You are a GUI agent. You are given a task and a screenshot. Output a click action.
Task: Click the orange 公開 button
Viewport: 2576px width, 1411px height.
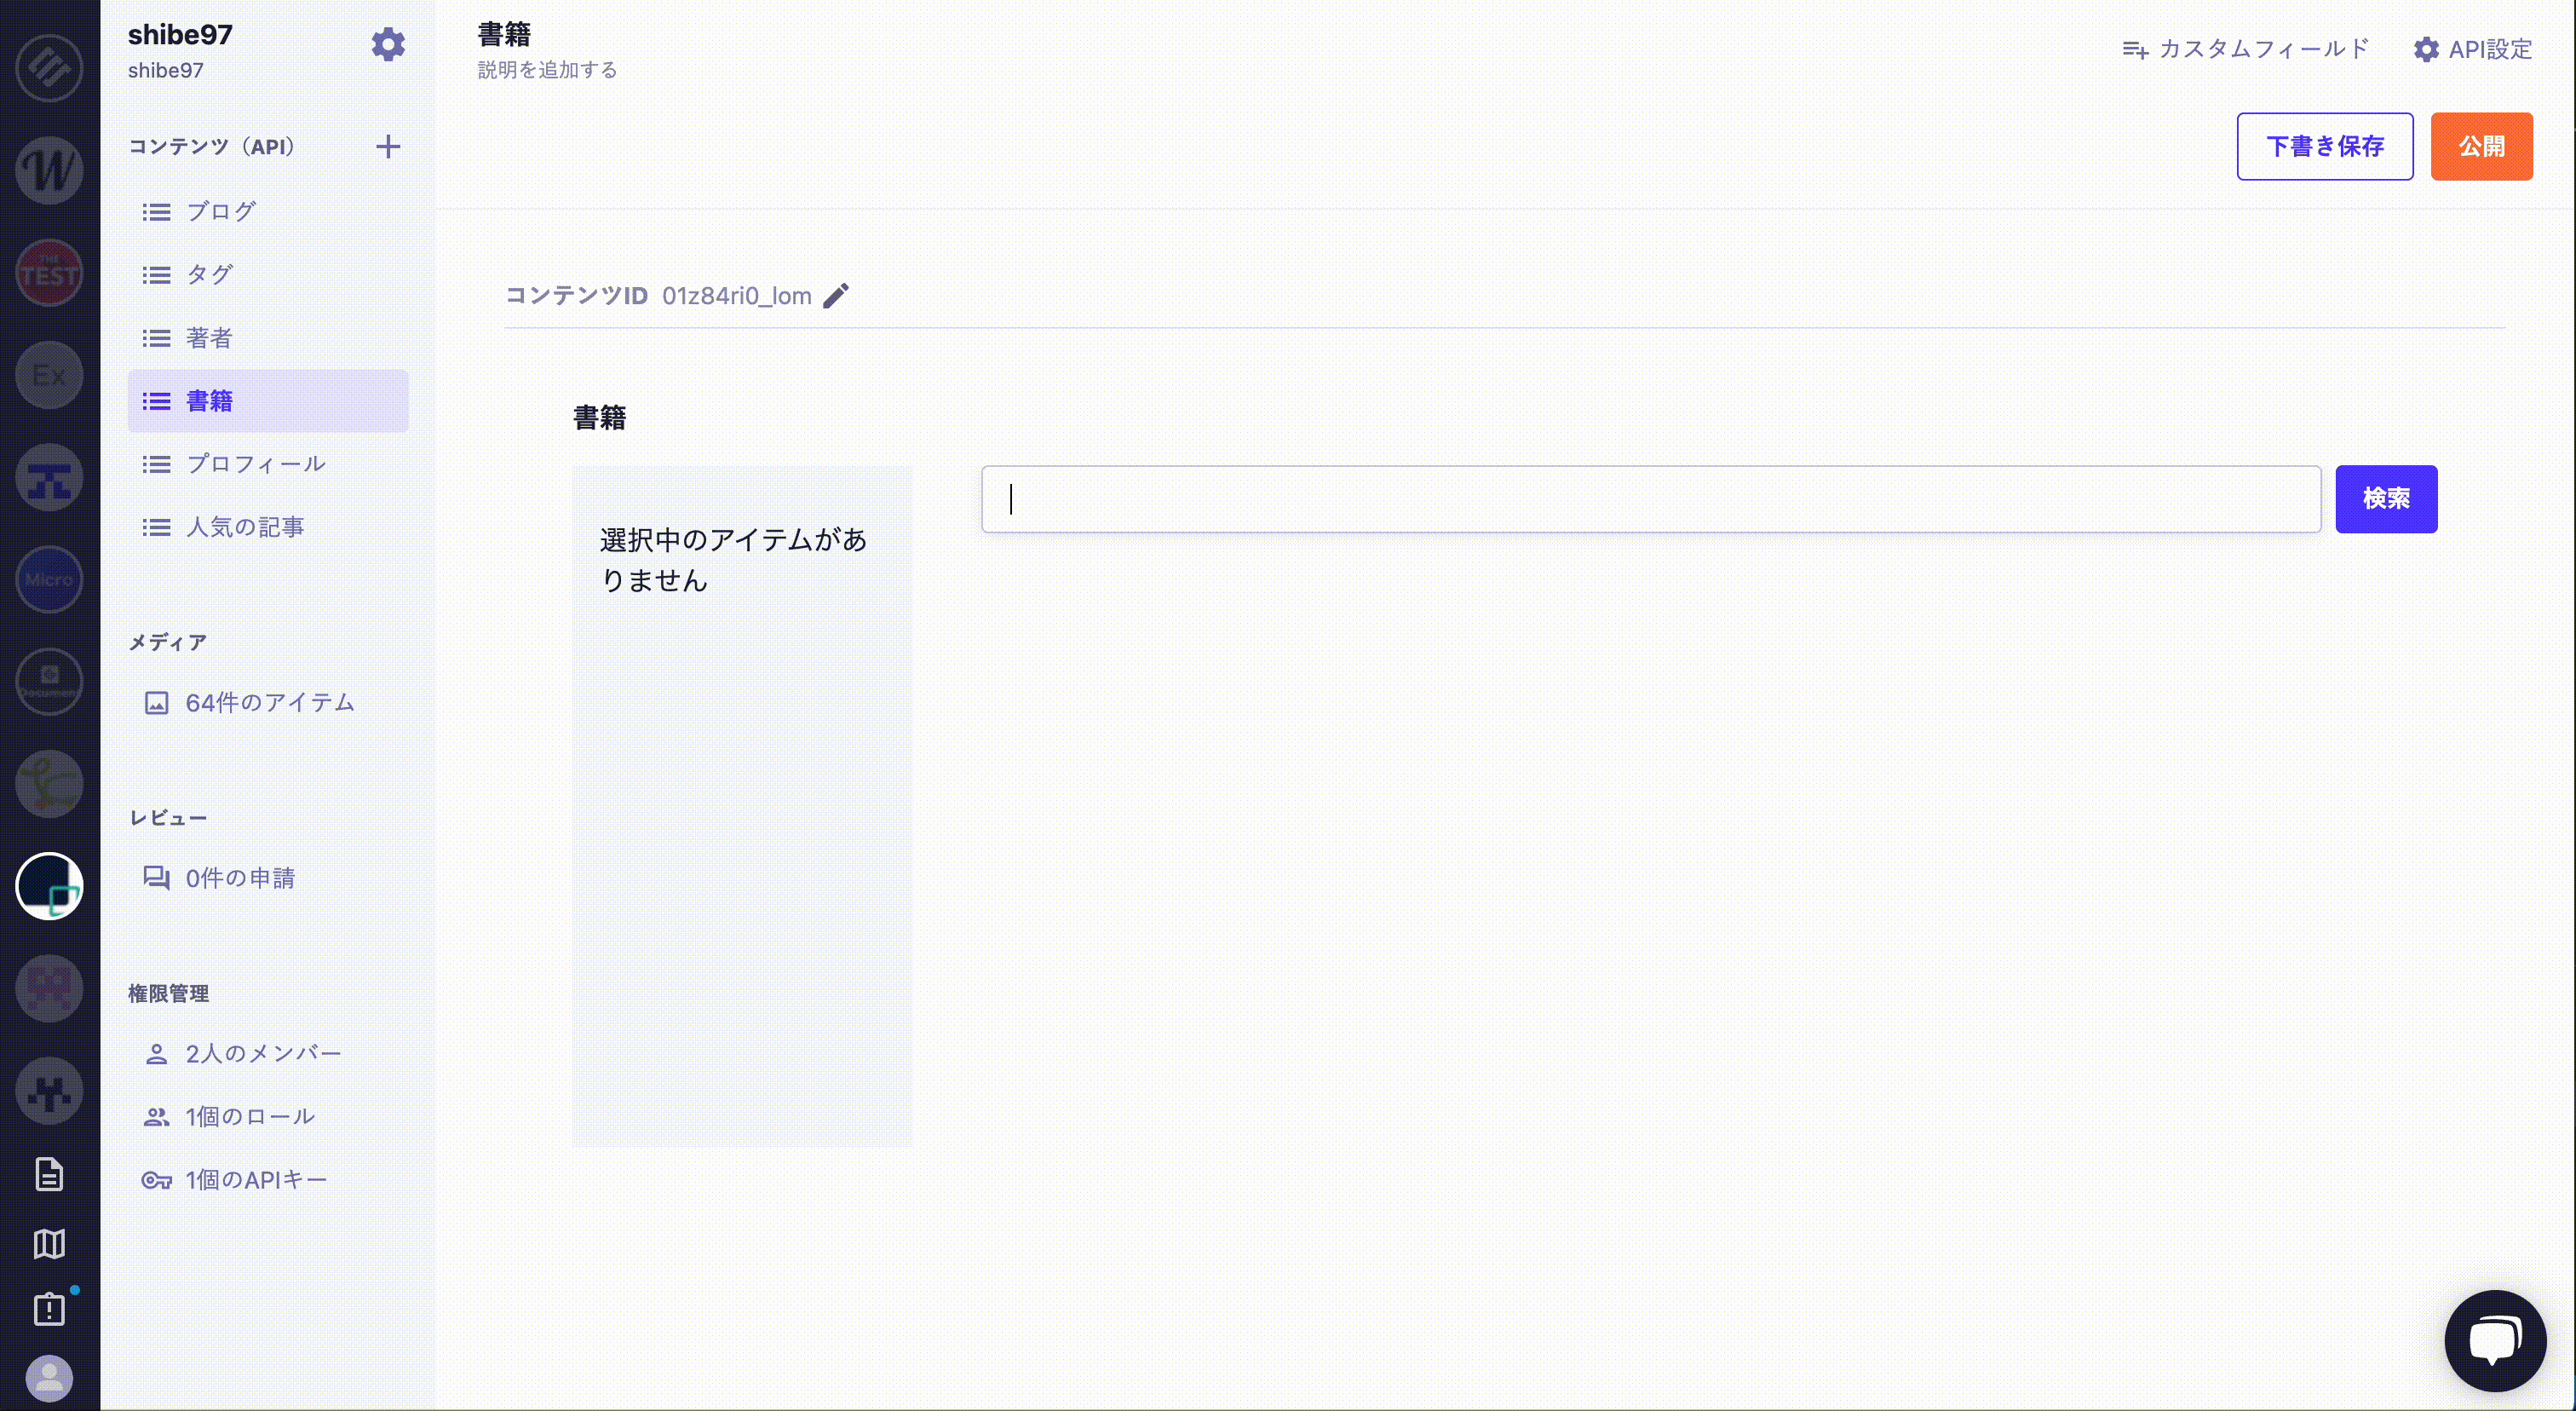pyautogui.click(x=2481, y=147)
